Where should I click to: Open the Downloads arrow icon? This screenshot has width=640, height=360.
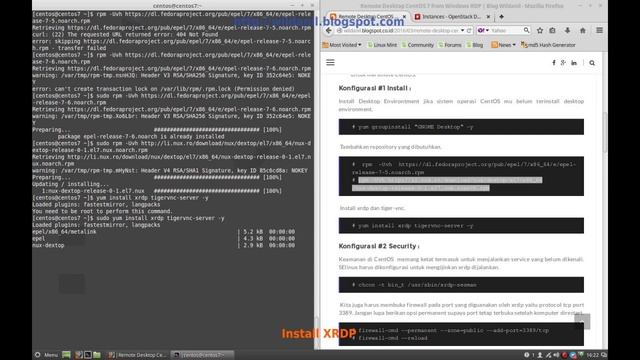(x=567, y=31)
